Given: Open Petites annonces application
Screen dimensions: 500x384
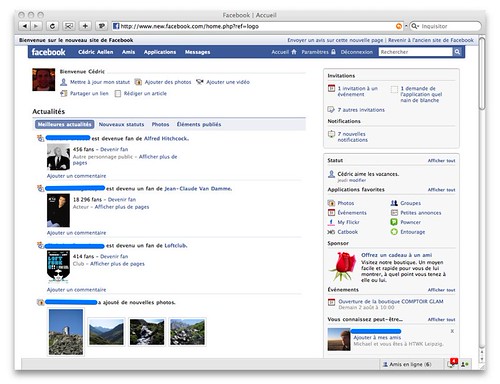Looking at the screenshot, I should pos(421,213).
